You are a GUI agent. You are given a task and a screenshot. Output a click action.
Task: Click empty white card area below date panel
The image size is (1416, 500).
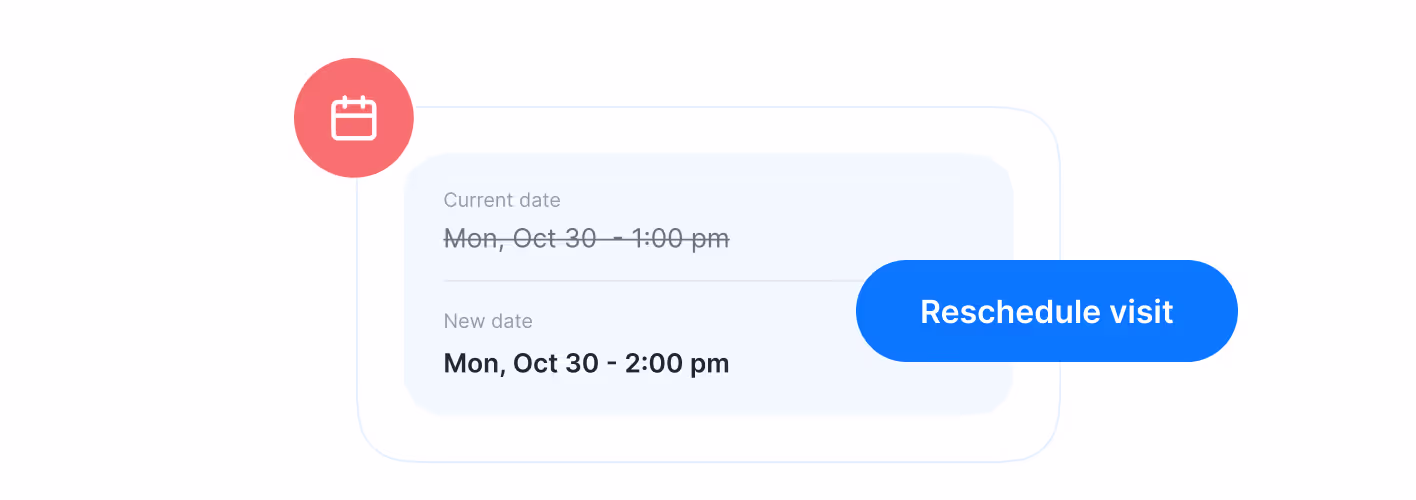700,438
